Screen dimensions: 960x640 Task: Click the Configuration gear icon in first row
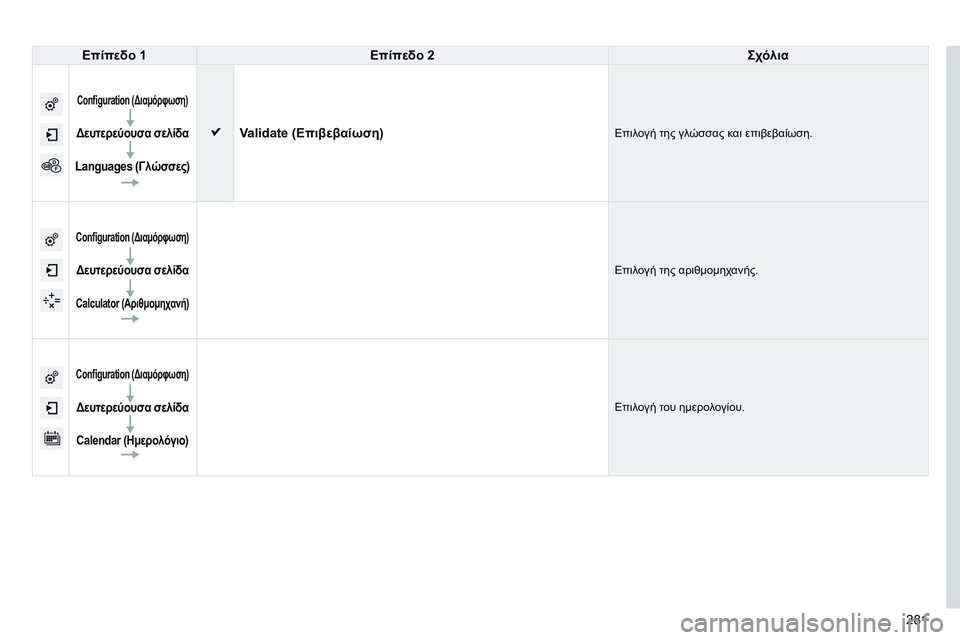(x=51, y=104)
